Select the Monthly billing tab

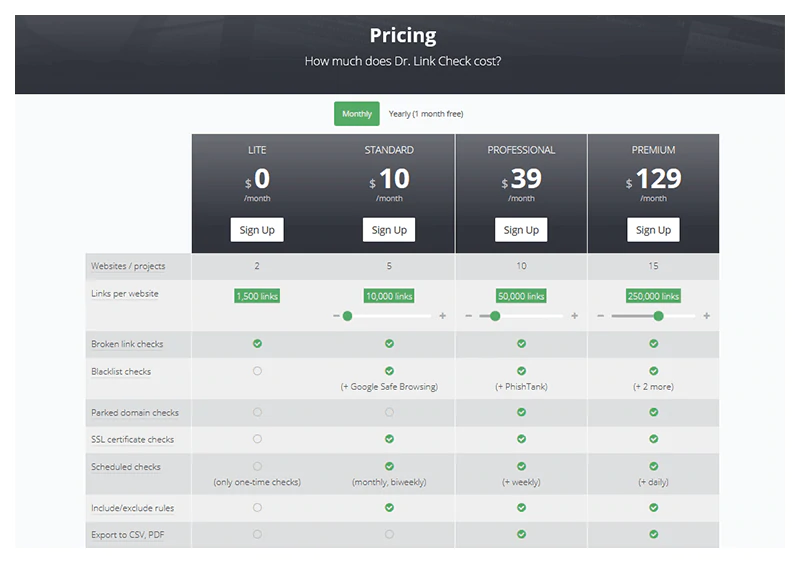(x=356, y=114)
